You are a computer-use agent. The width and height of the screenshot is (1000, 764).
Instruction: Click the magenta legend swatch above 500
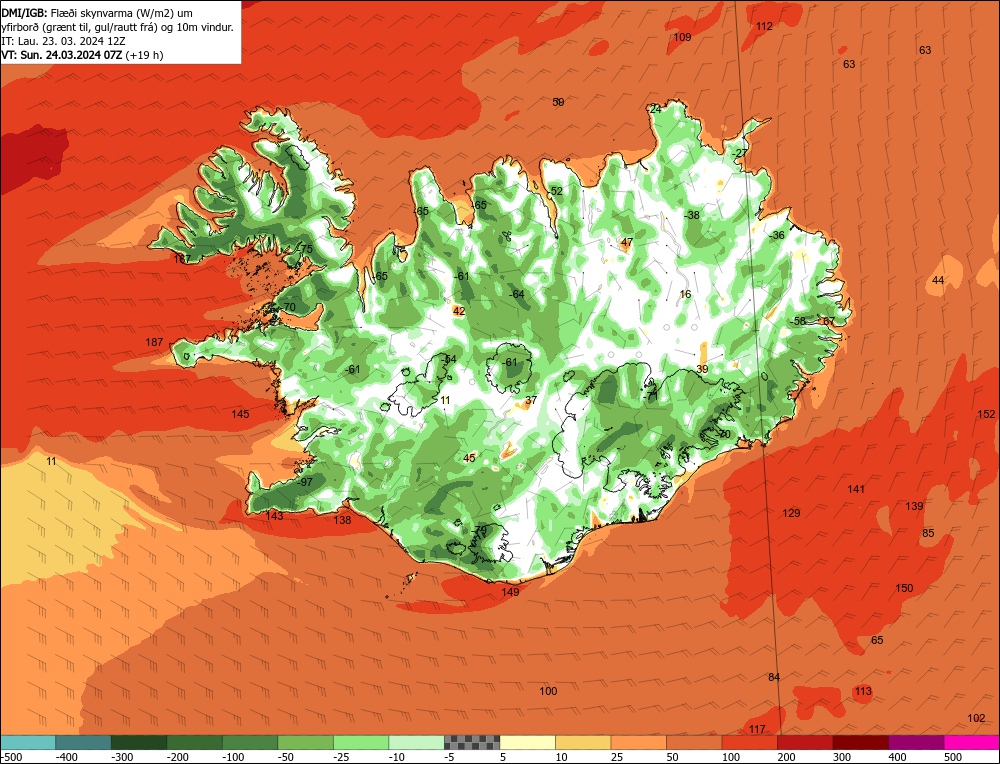[971, 742]
